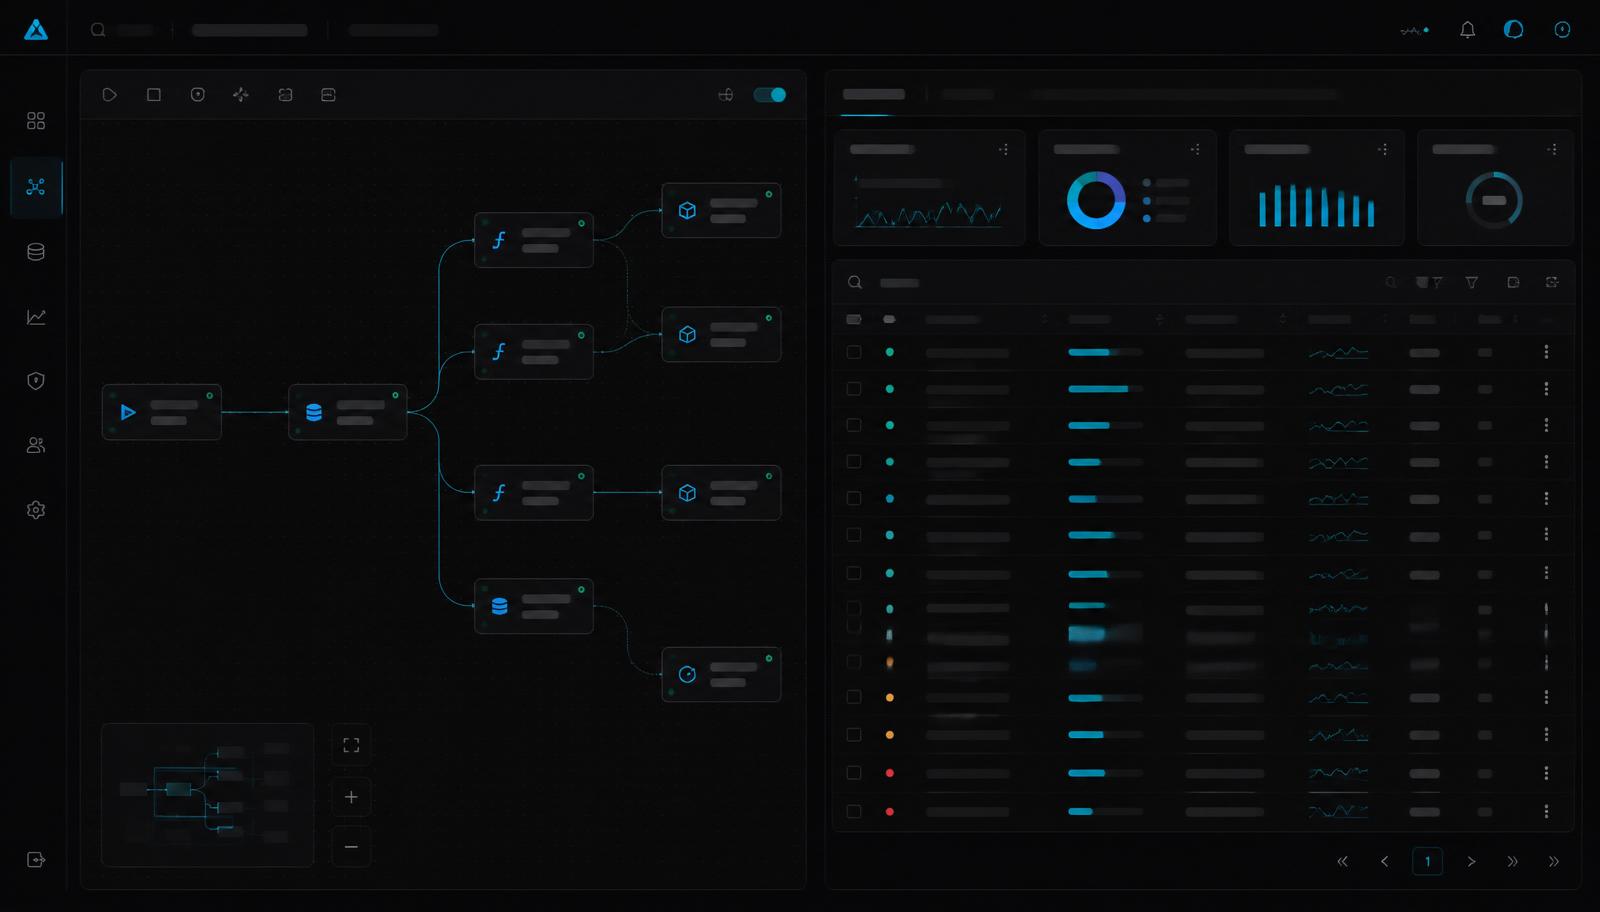Select the play trigger node on canvas
Viewport: 1600px width, 912px height.
(161, 412)
